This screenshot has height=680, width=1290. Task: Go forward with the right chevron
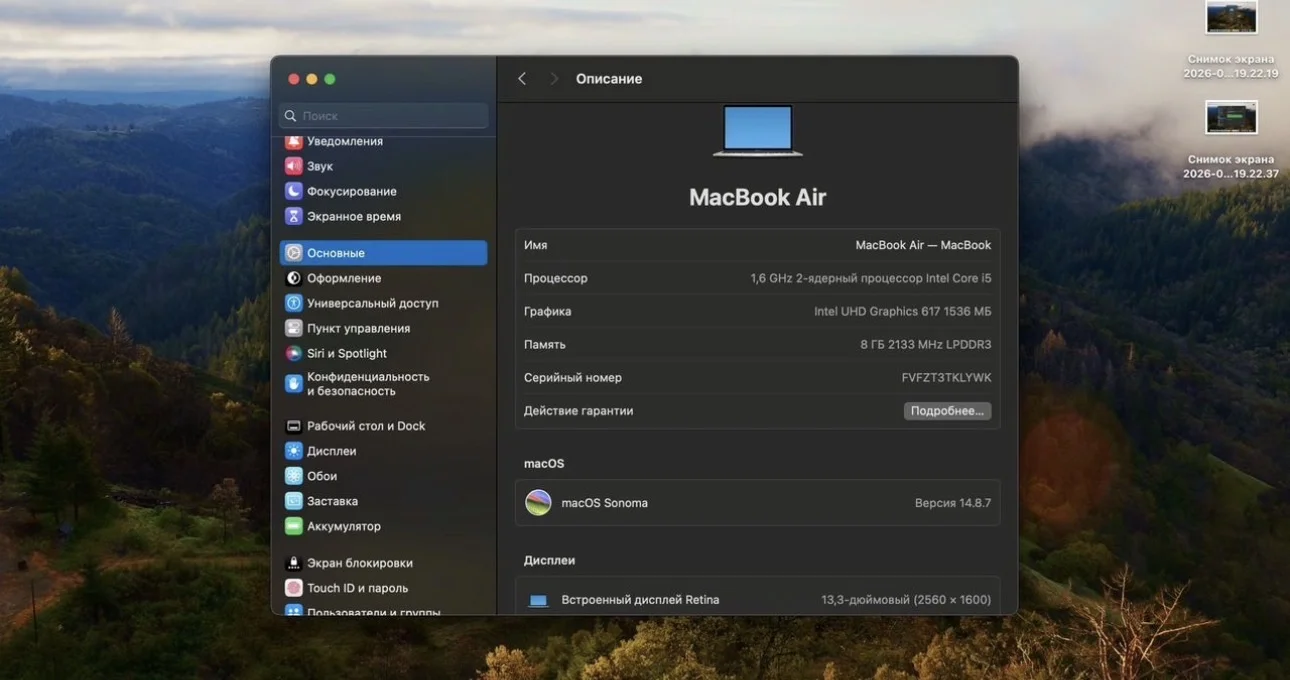click(x=553, y=79)
